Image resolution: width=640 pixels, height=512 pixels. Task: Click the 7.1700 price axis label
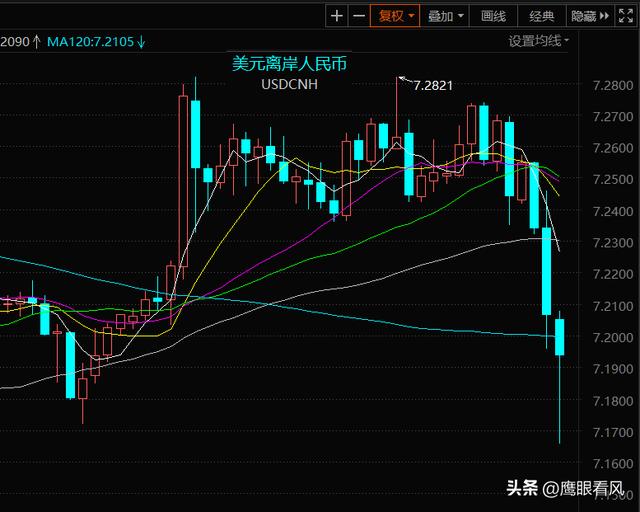coord(613,432)
